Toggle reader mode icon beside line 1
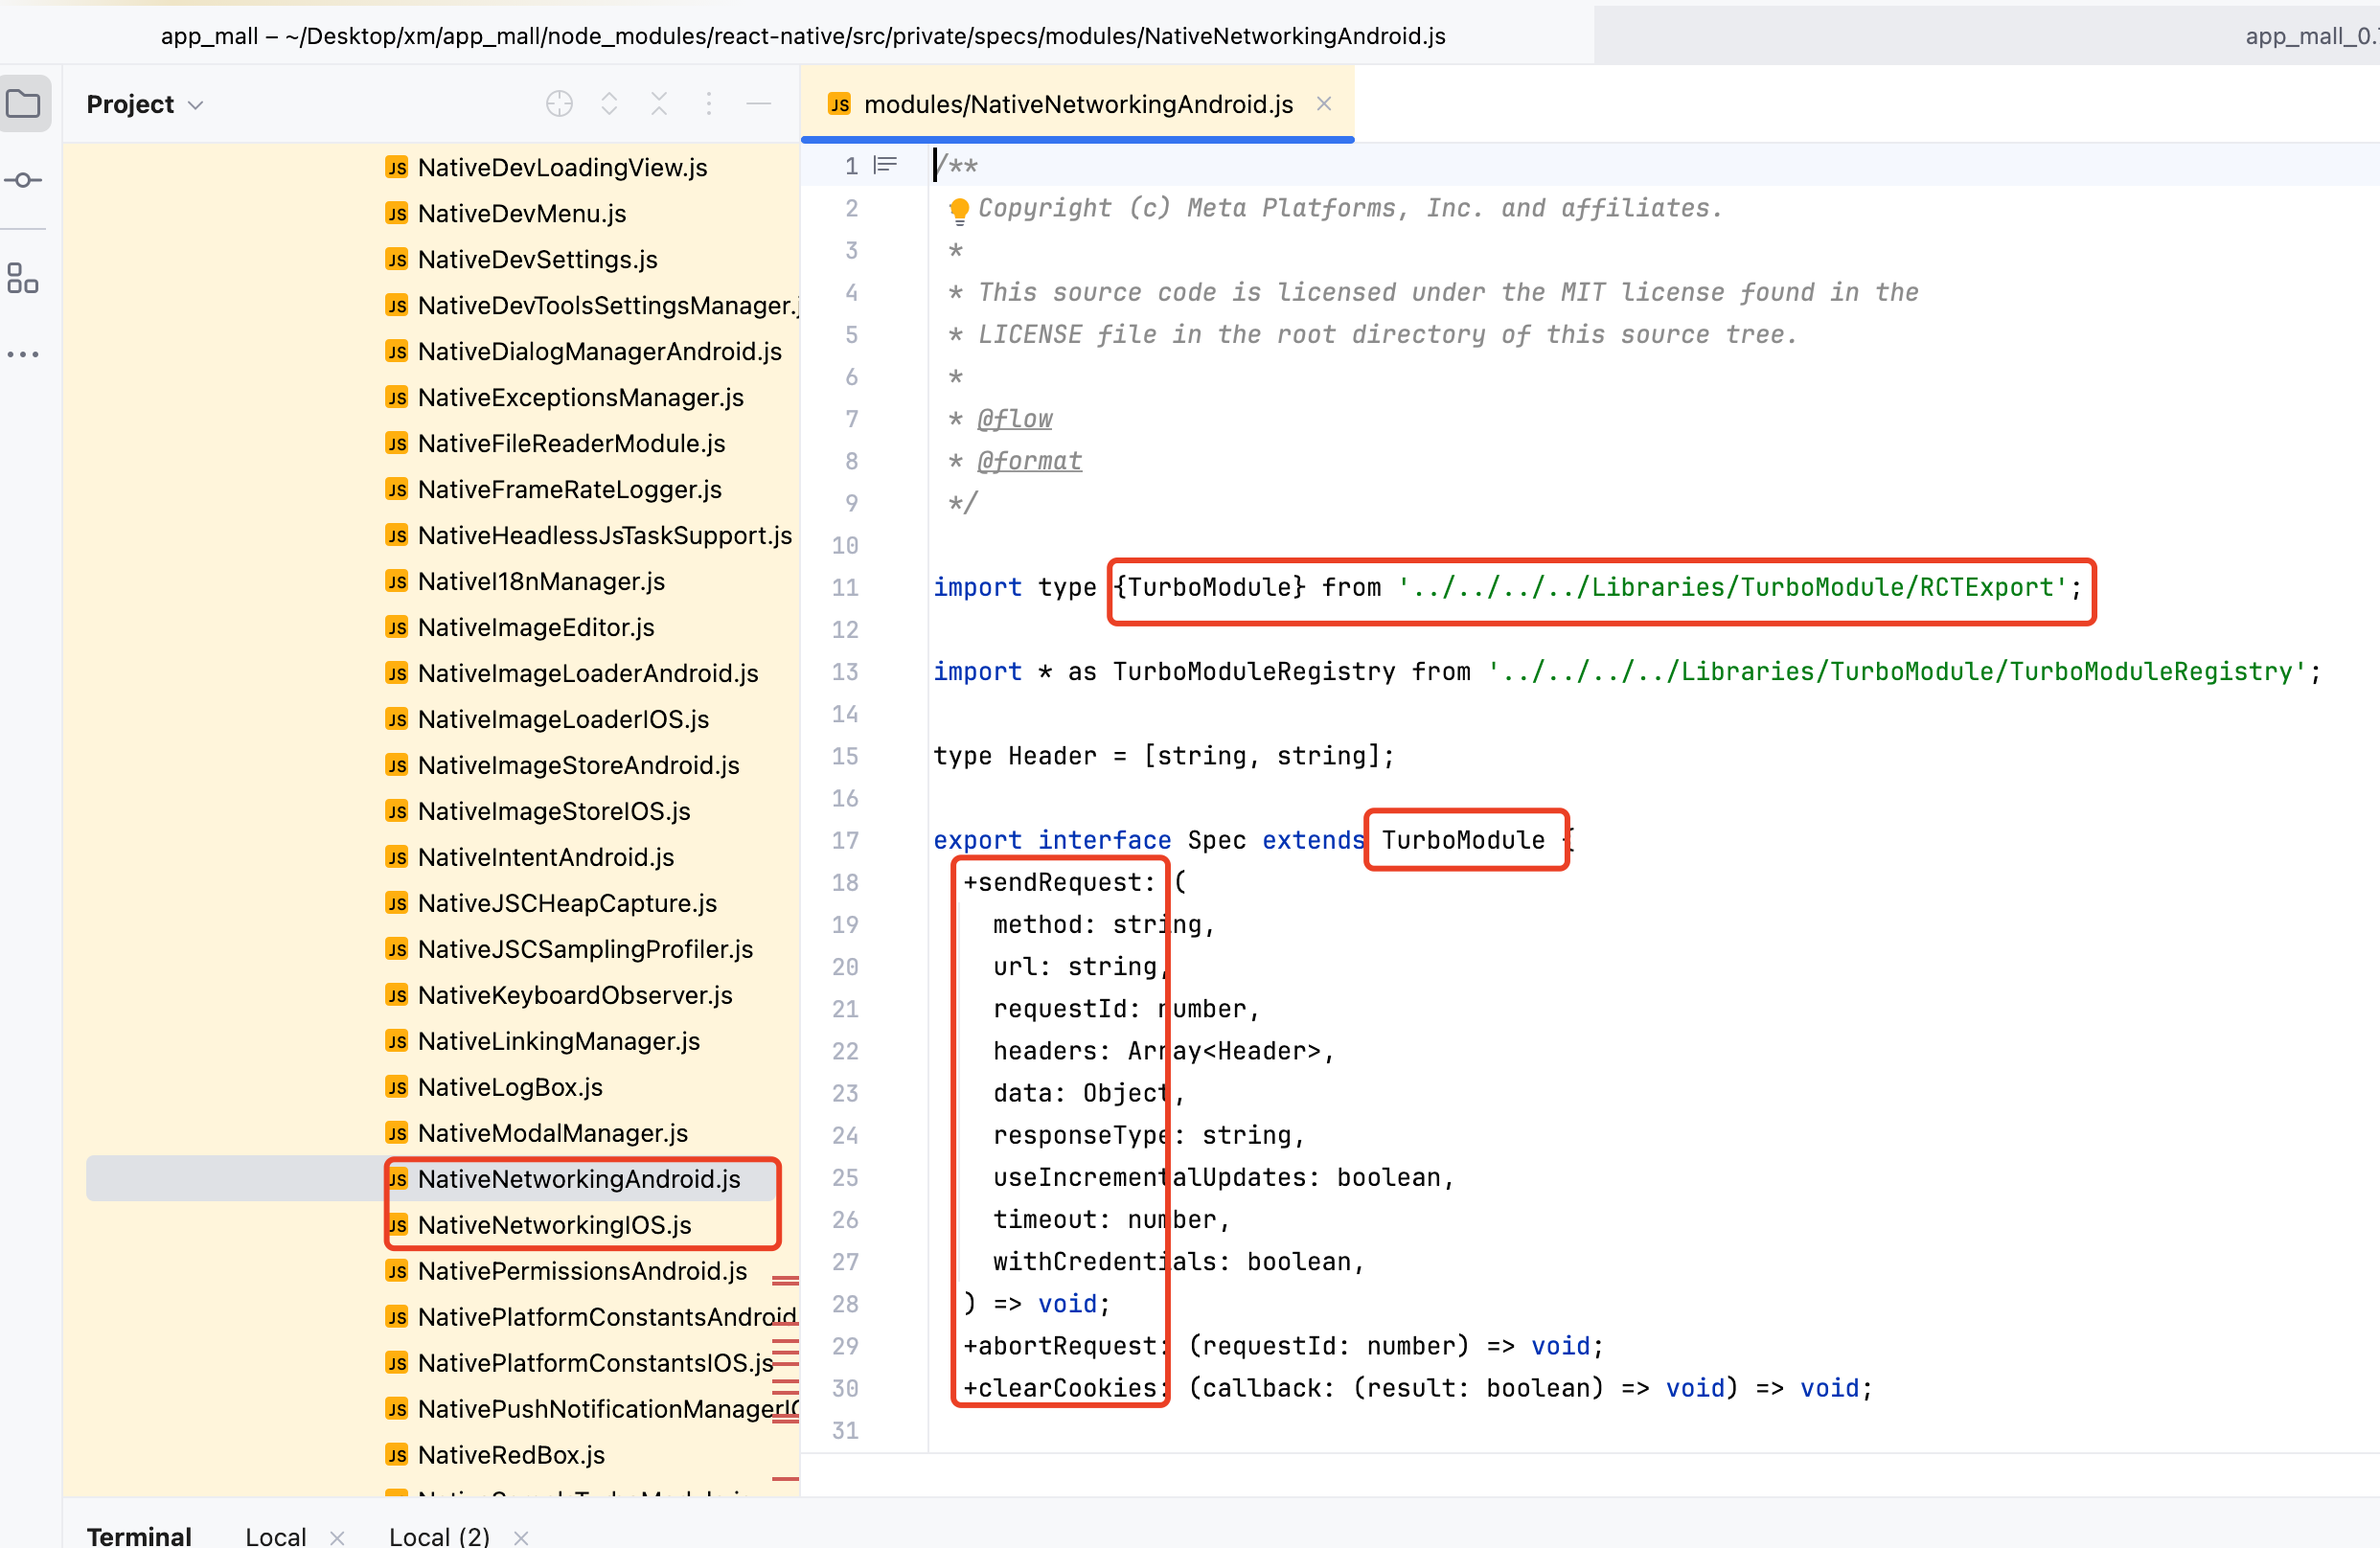This screenshot has height=1548, width=2380. (x=885, y=165)
